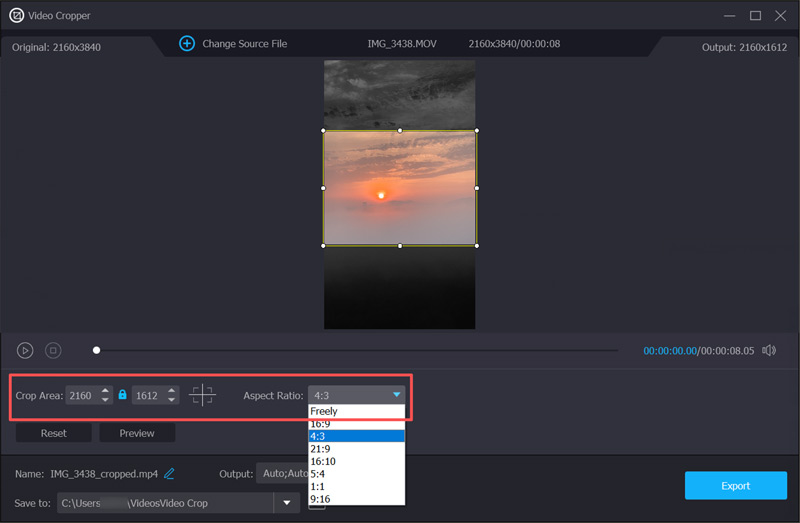Click the Reset button
The height and width of the screenshot is (523, 800).
(54, 433)
